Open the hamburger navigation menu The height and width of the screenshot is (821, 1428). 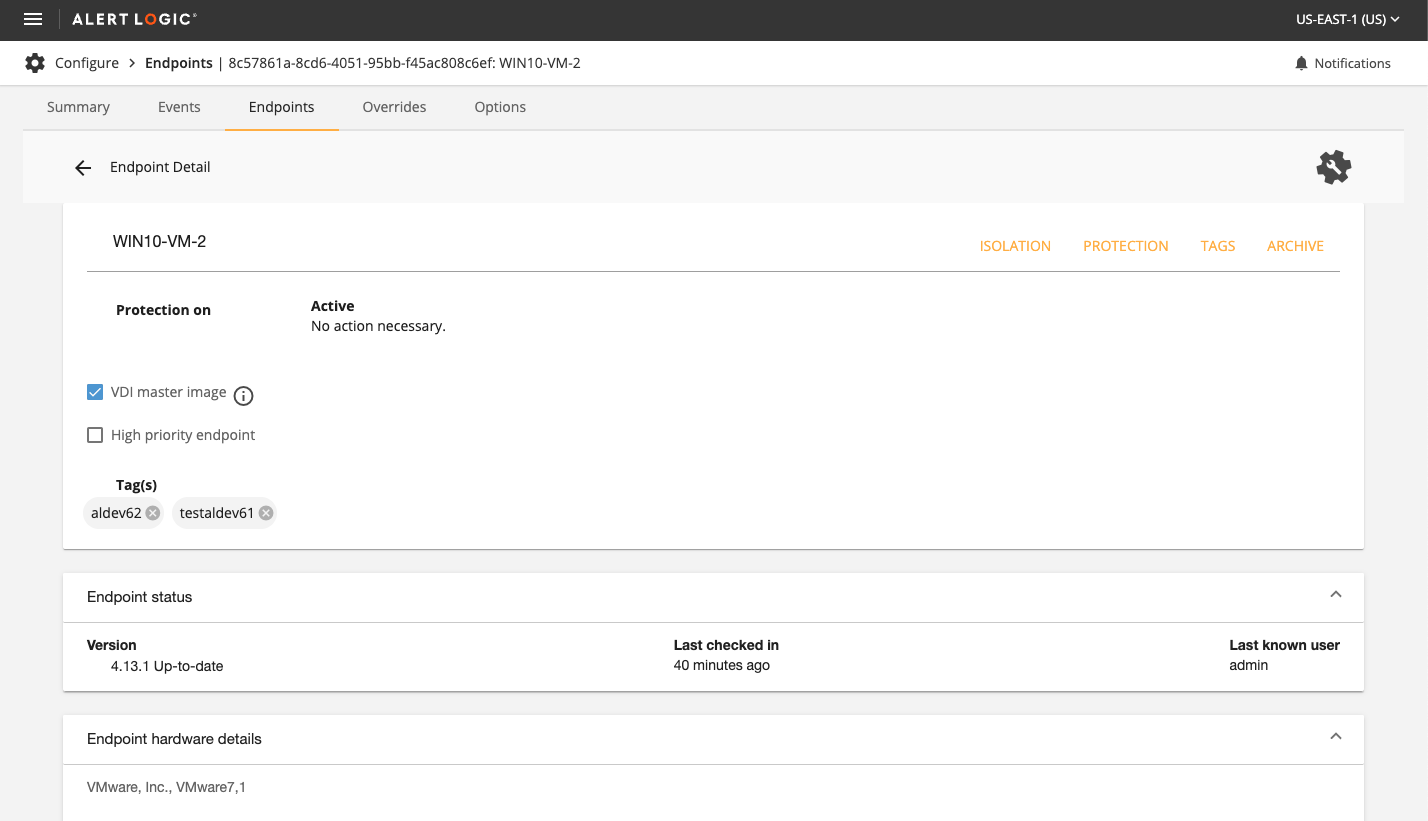[33, 20]
